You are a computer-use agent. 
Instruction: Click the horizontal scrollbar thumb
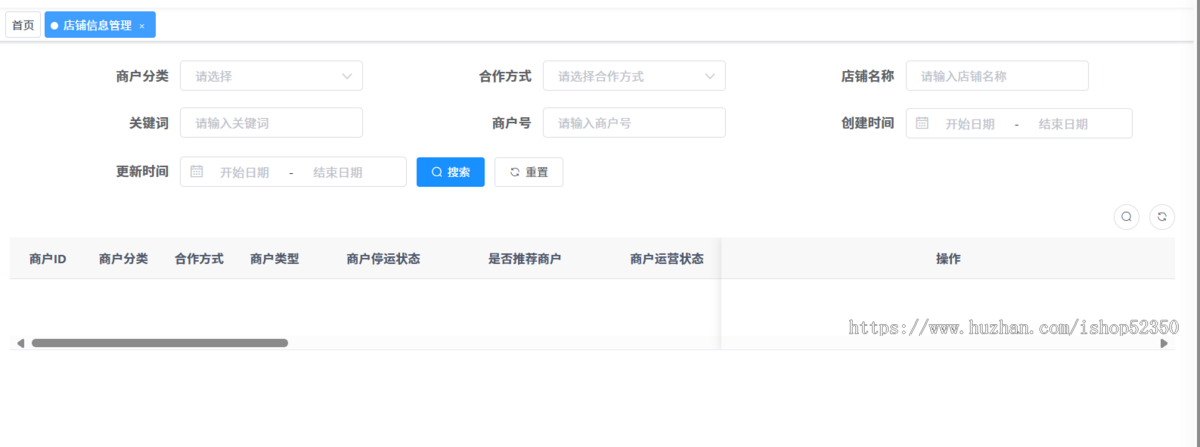(159, 343)
